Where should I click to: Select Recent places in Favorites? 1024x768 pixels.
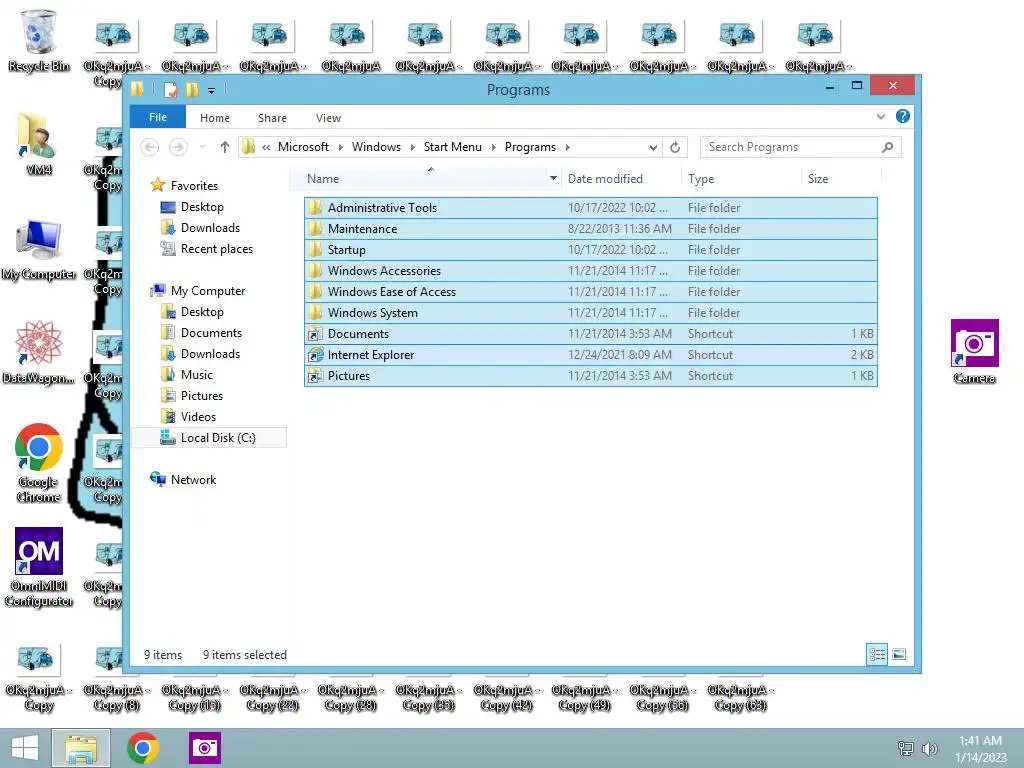(x=216, y=249)
